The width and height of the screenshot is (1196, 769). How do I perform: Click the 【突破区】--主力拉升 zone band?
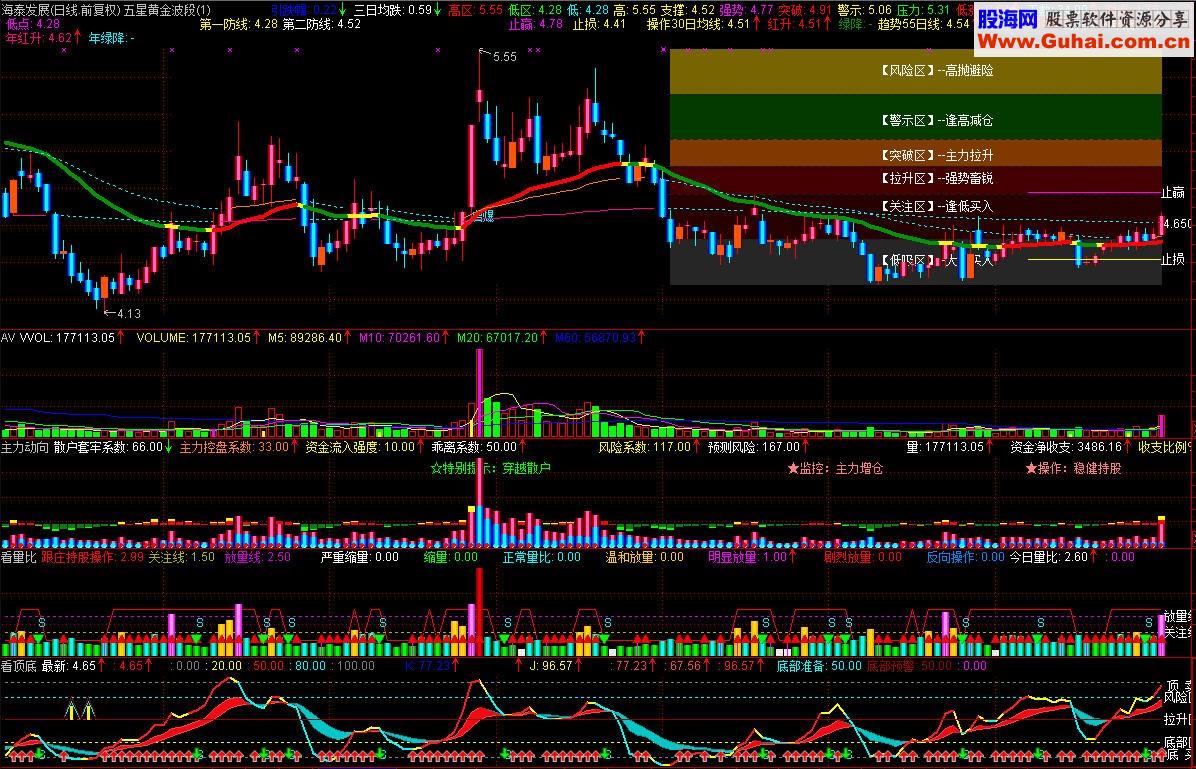(x=915, y=153)
